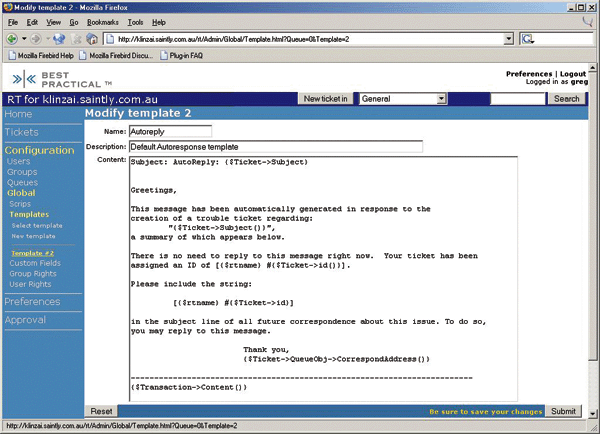The width and height of the screenshot is (600, 434).
Task: Open the Tools menu
Action: pyautogui.click(x=135, y=21)
